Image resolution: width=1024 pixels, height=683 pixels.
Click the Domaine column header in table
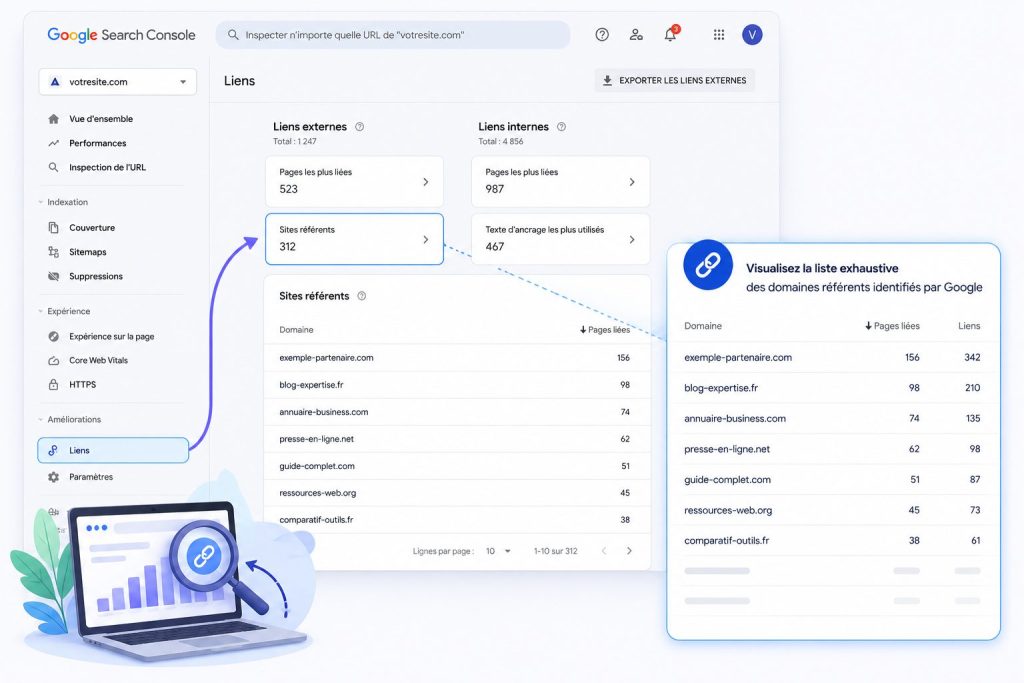[296, 330]
